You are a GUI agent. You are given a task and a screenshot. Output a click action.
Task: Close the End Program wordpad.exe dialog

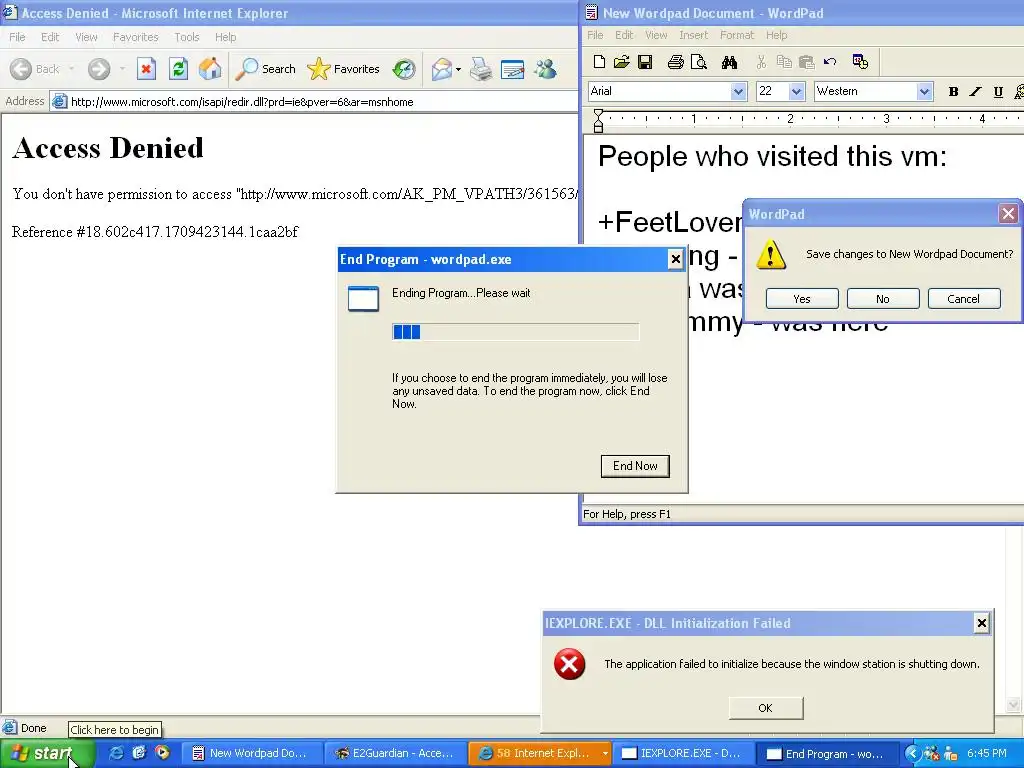tap(675, 260)
